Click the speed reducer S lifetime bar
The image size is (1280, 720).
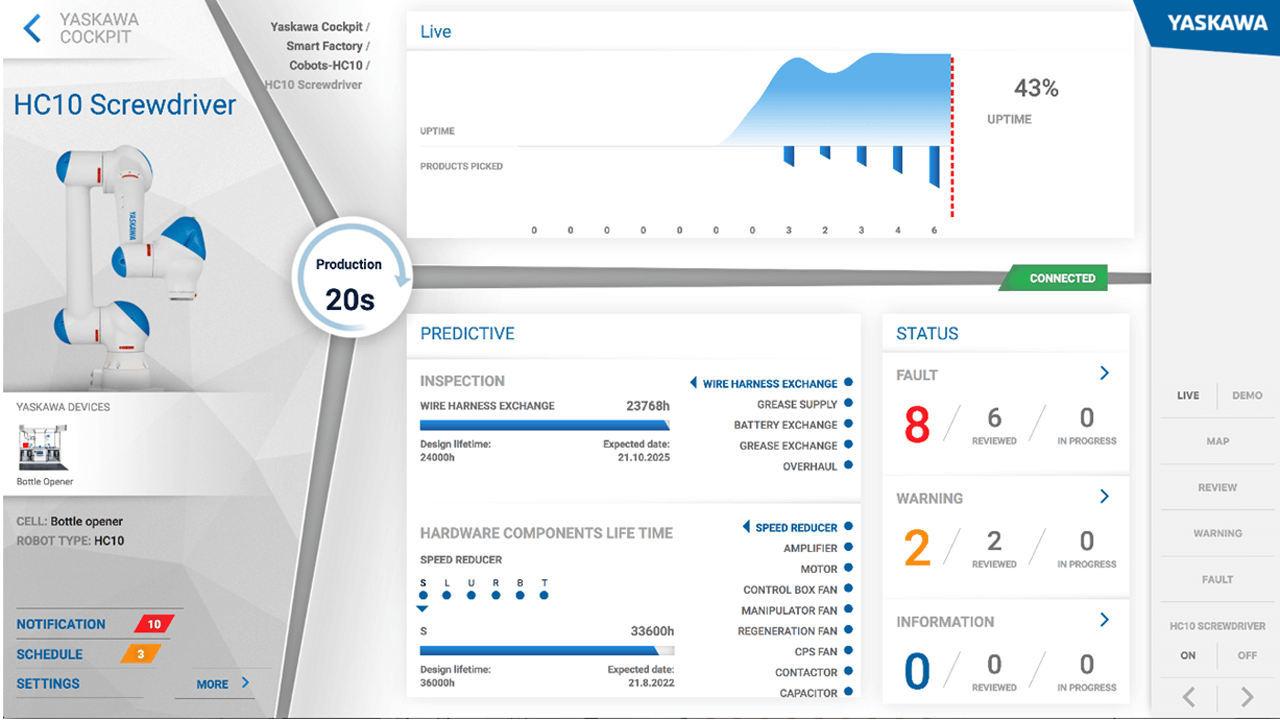point(547,651)
